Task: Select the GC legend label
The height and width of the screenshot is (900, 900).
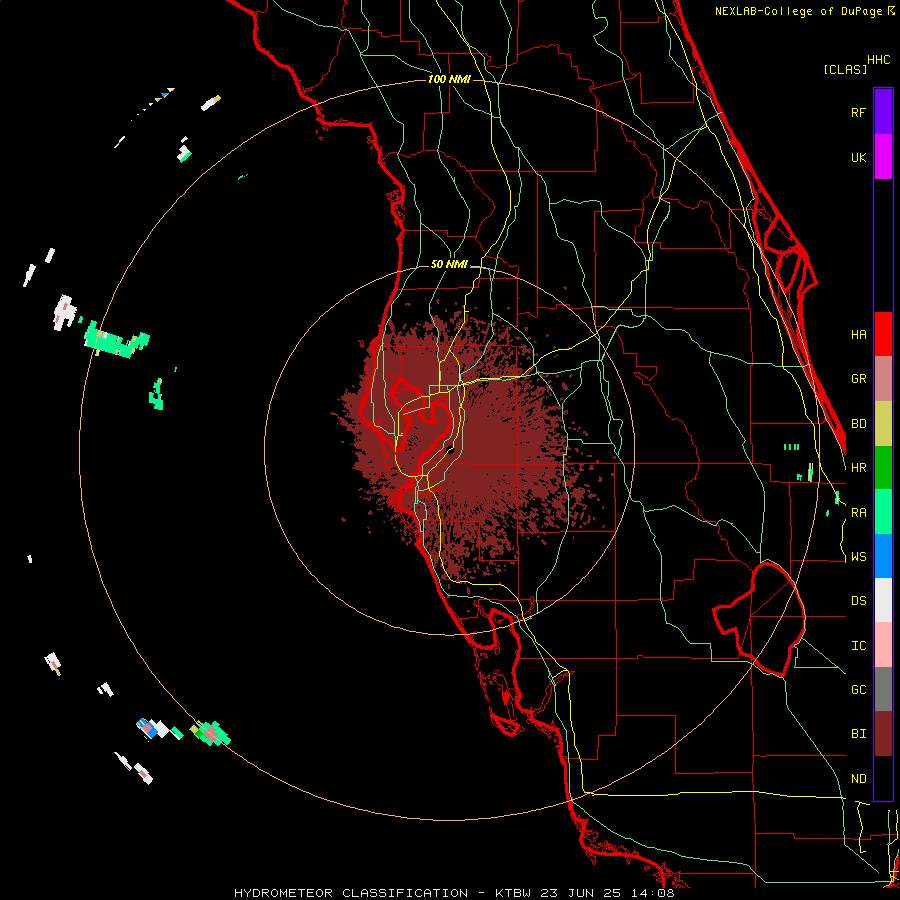Action: (x=858, y=690)
